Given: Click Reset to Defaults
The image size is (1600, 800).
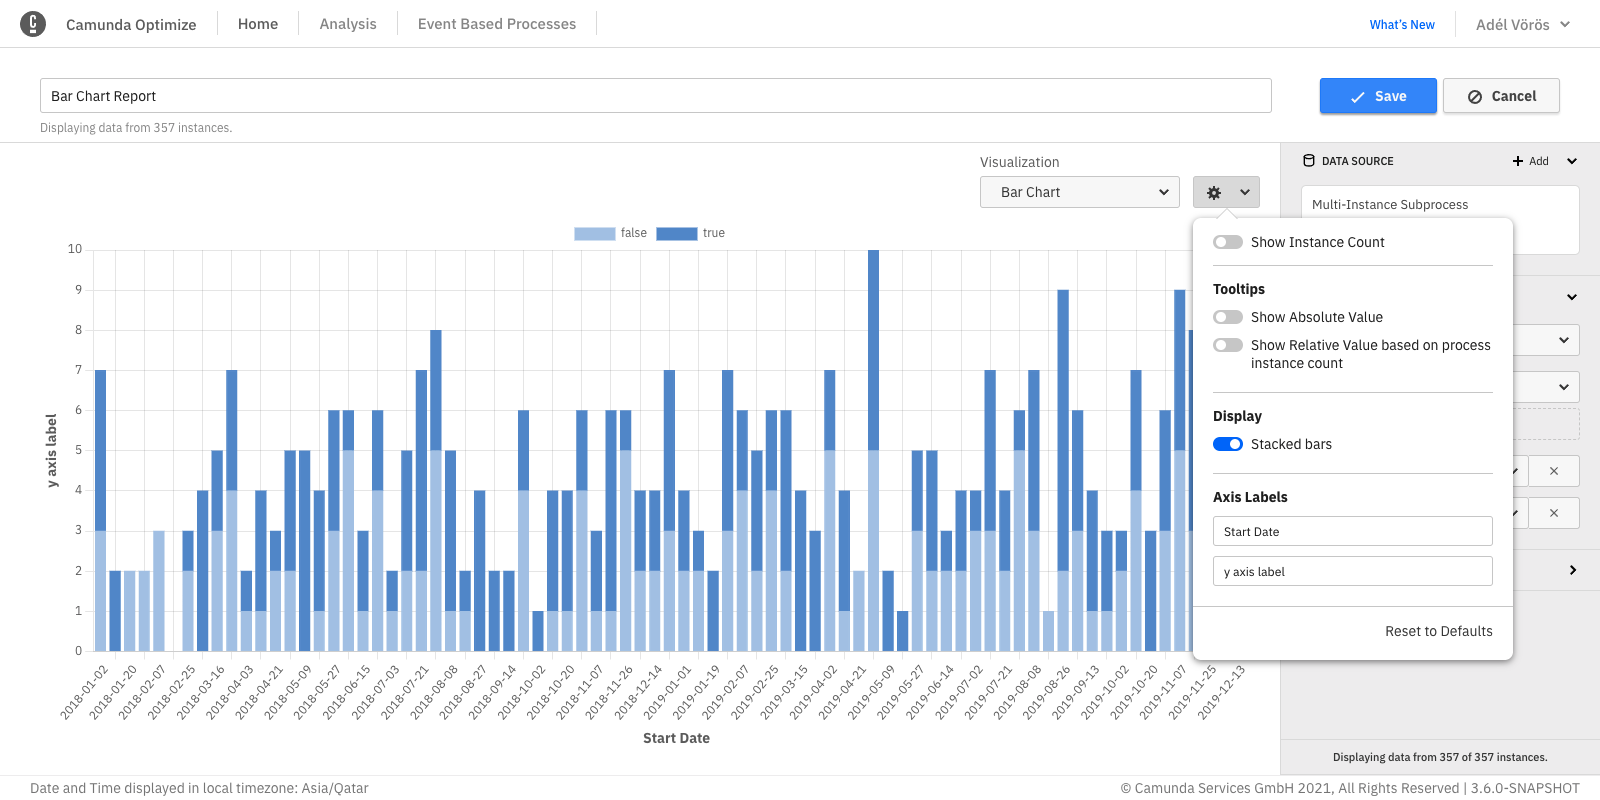Looking at the screenshot, I should pos(1438,631).
